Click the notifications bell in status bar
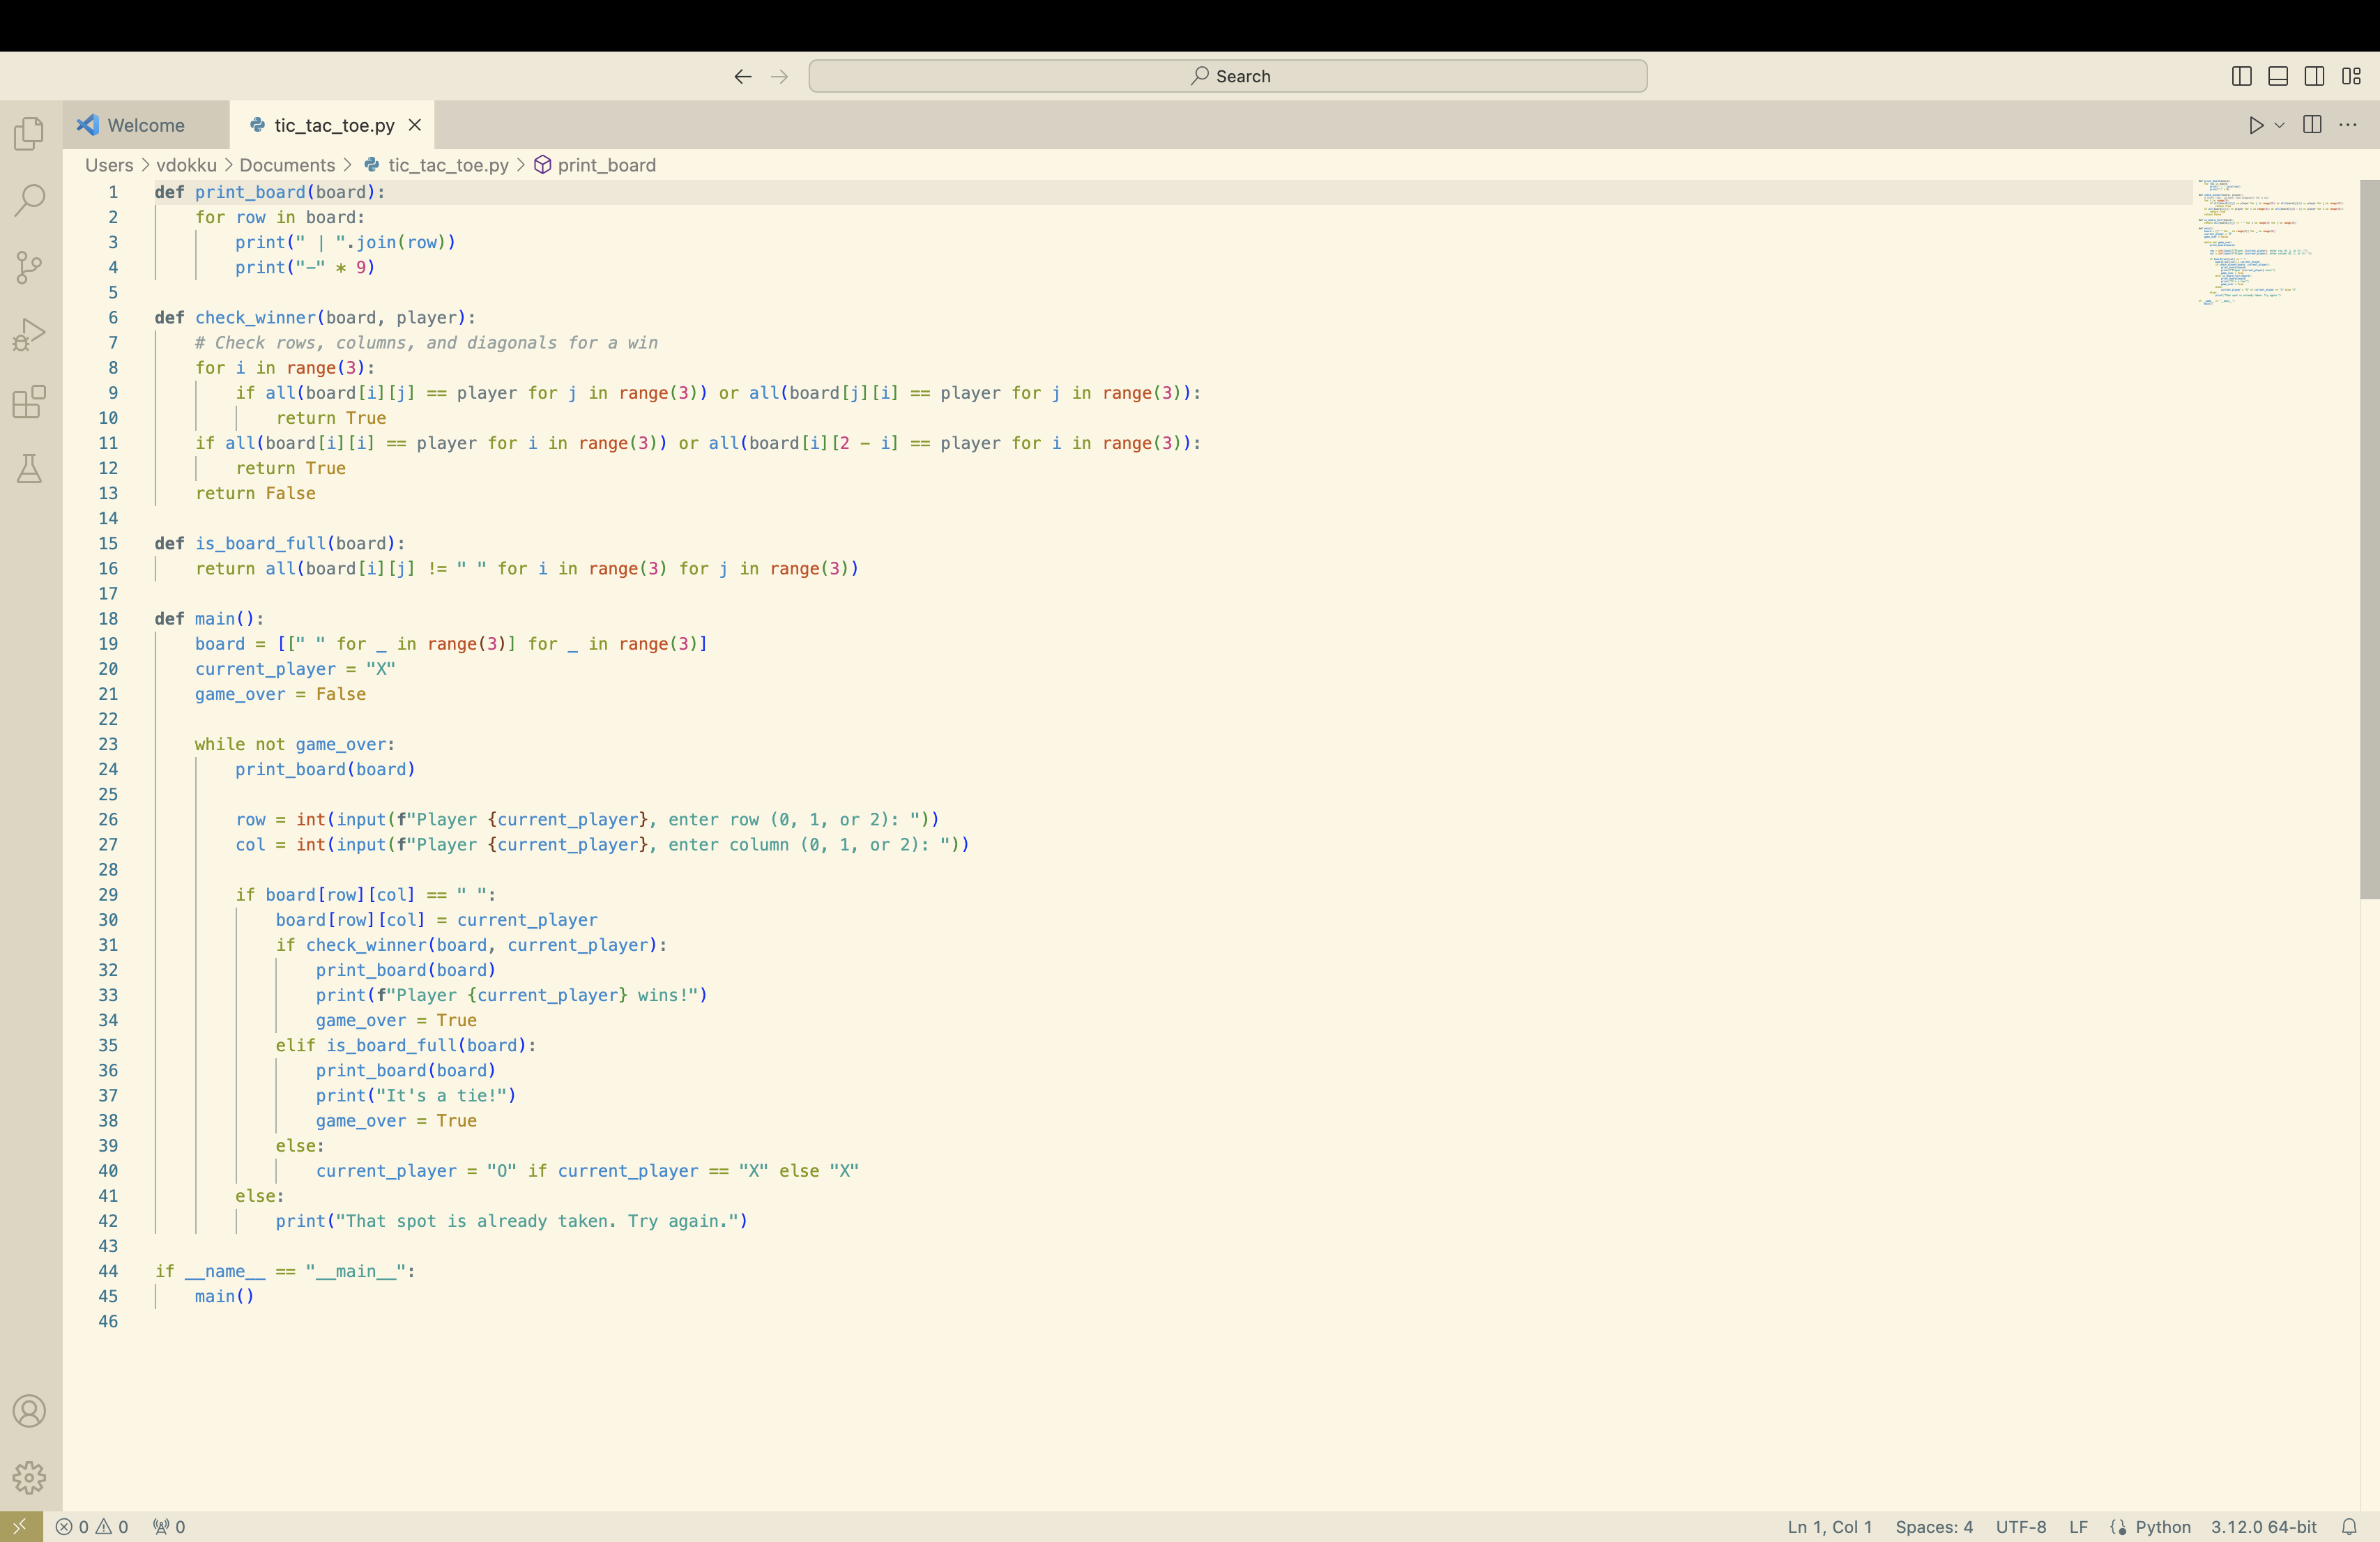This screenshot has width=2380, height=1542. coord(2349,1527)
